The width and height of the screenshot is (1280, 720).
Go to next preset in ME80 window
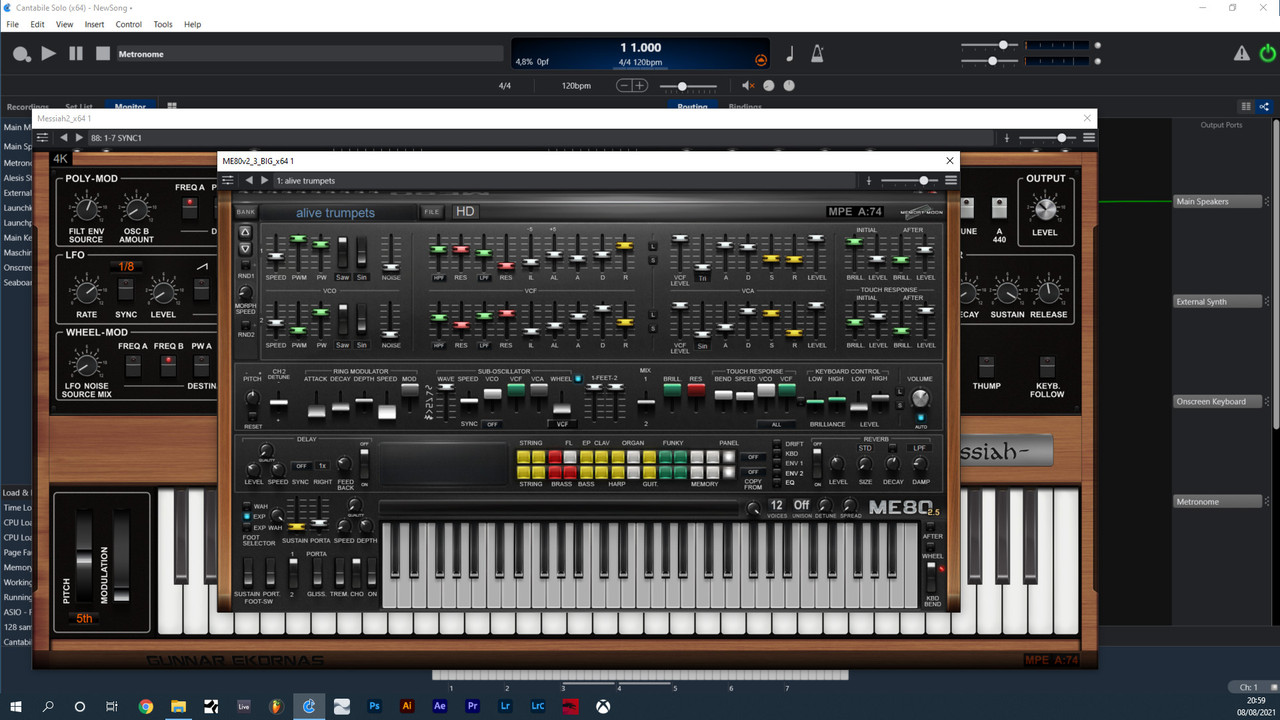(x=264, y=181)
